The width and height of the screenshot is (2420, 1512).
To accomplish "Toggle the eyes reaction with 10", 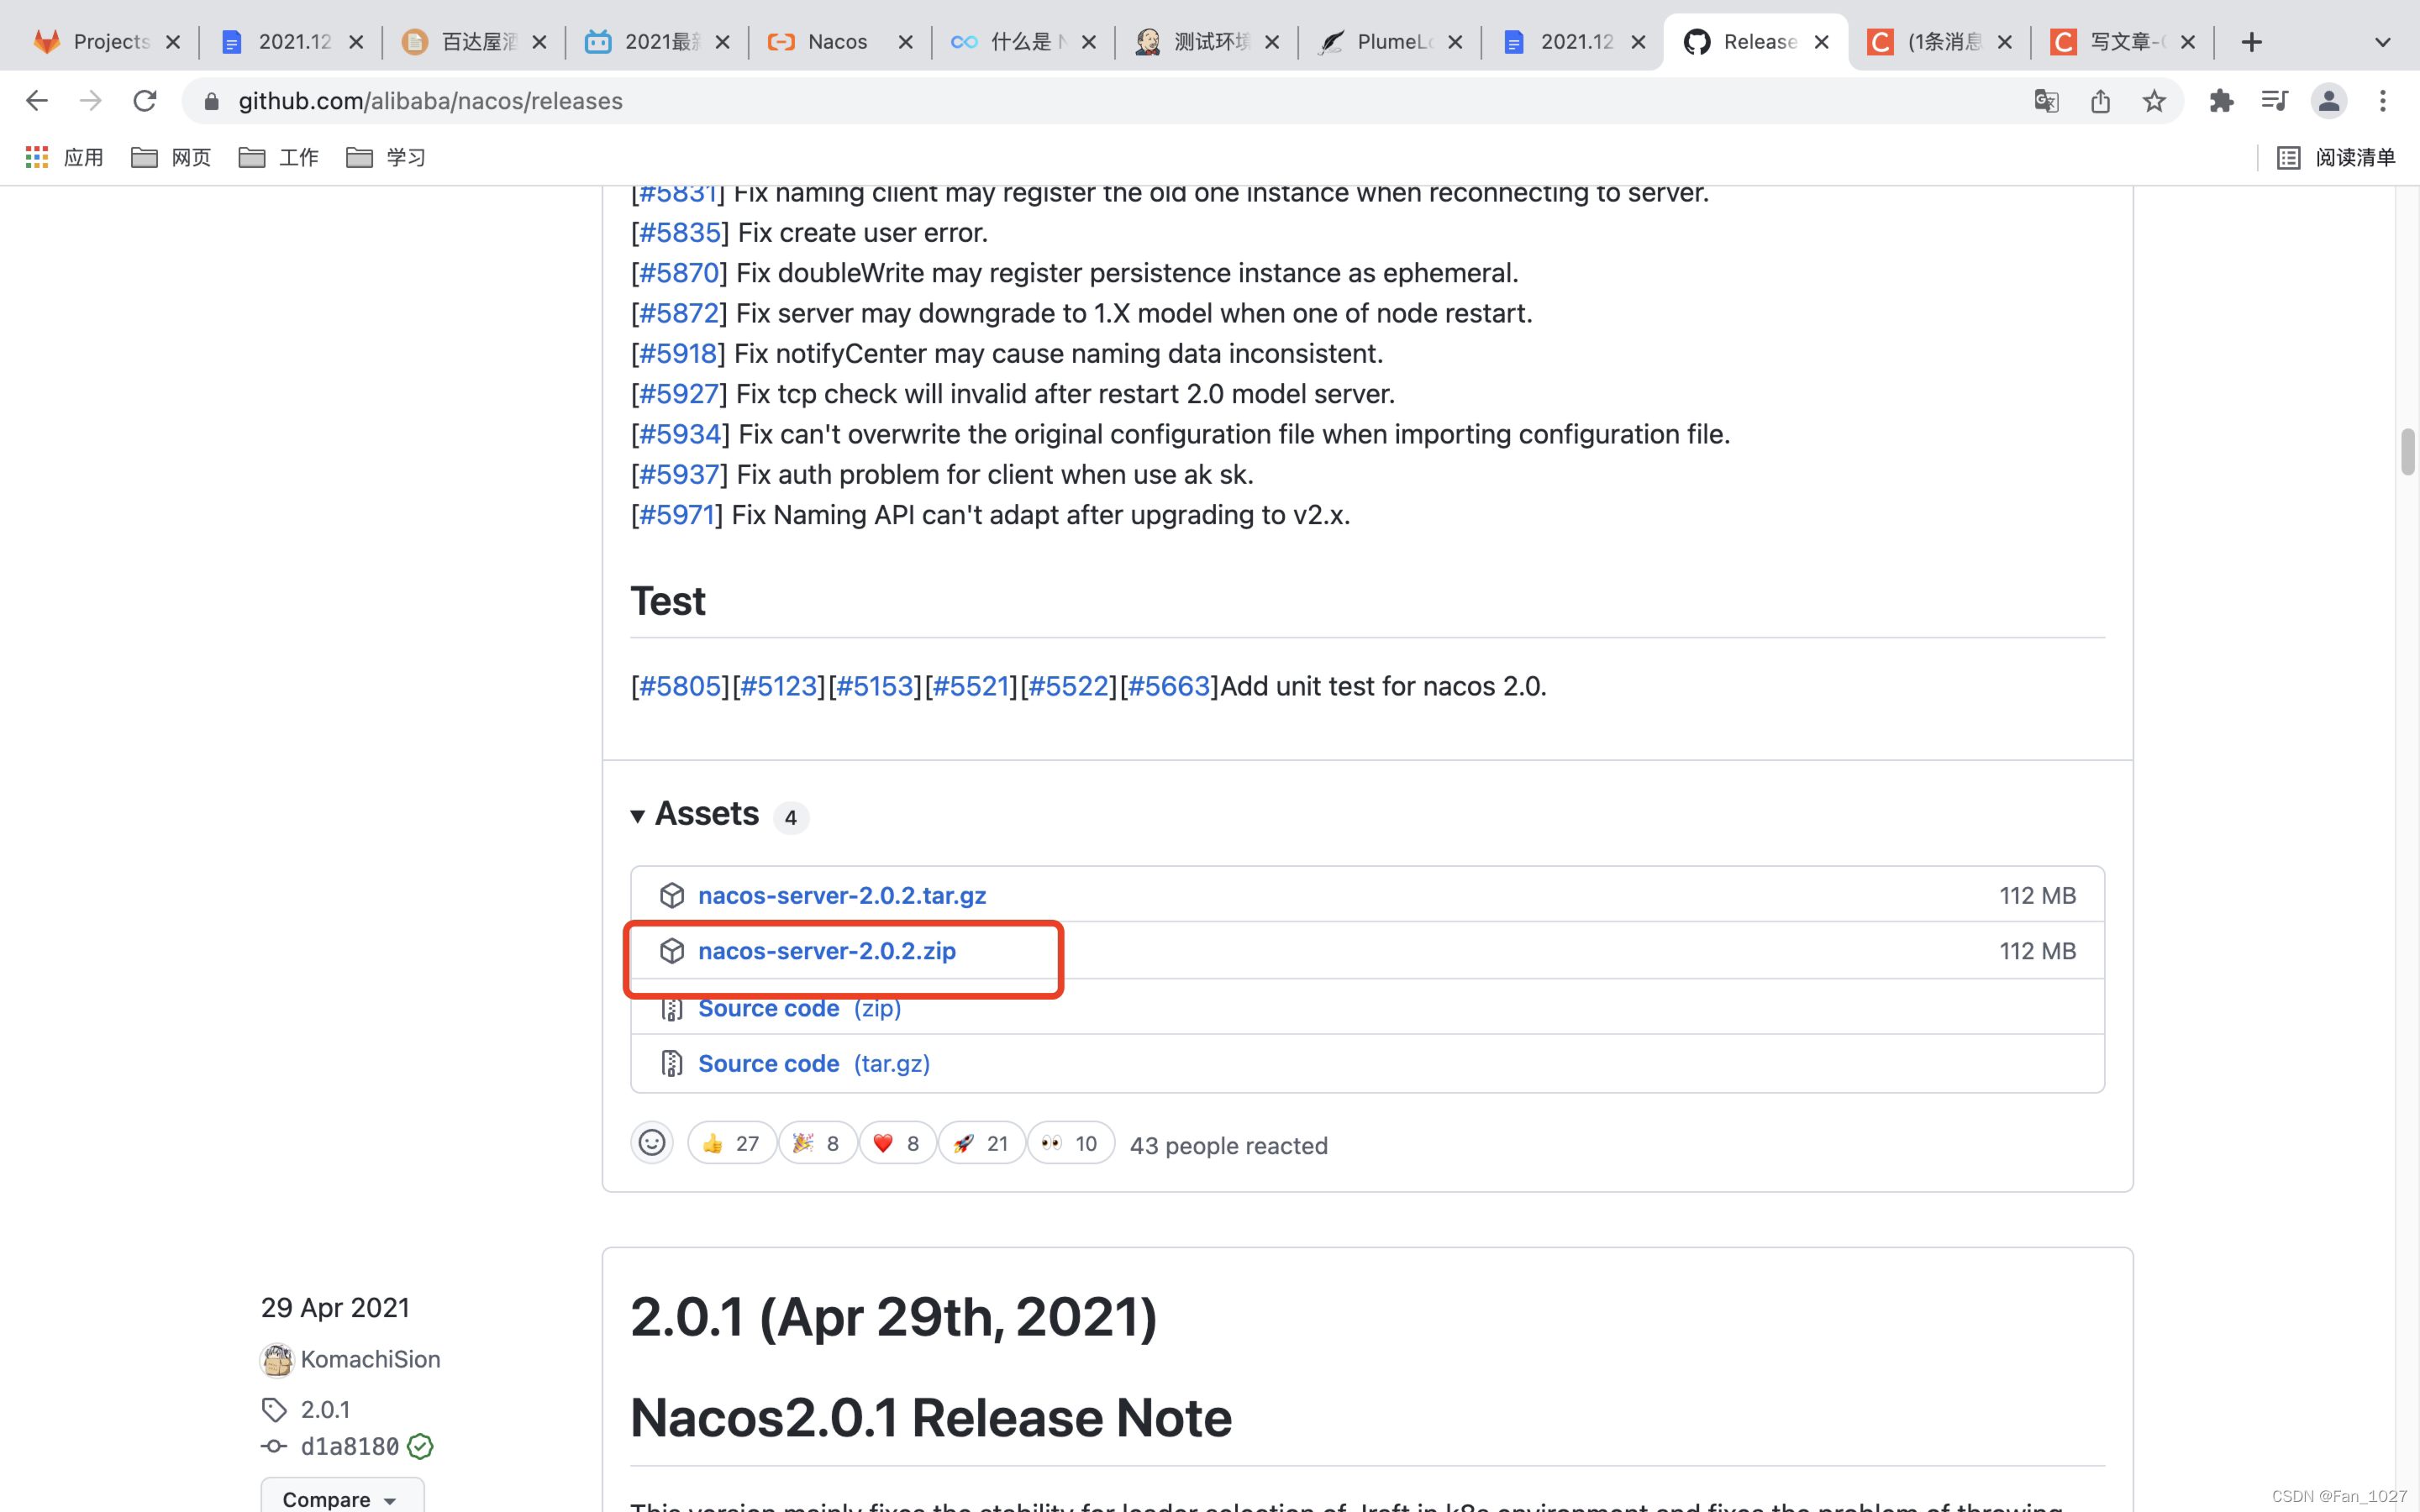I will 1070,1143.
